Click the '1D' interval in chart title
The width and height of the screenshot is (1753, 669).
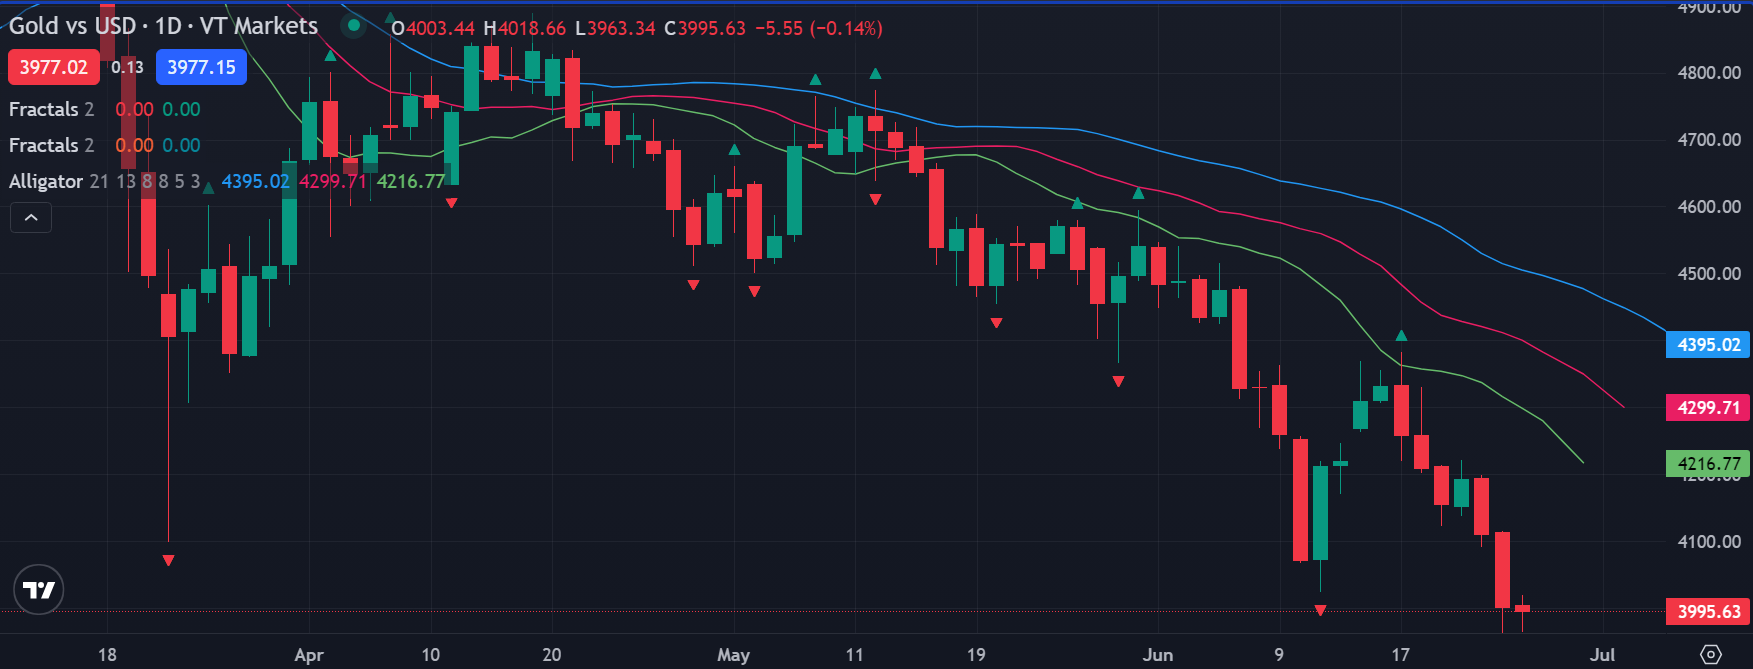tap(168, 26)
